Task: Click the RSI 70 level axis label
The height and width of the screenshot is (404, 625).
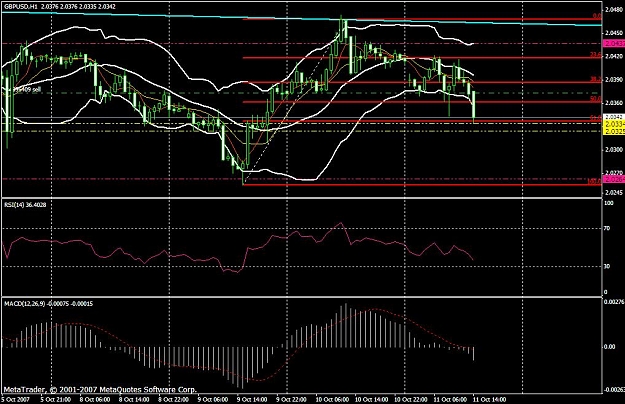Action: (607, 229)
